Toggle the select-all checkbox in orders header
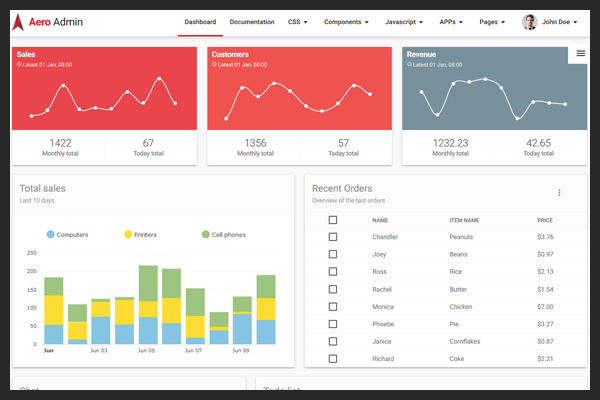The width and height of the screenshot is (600, 400). click(333, 220)
